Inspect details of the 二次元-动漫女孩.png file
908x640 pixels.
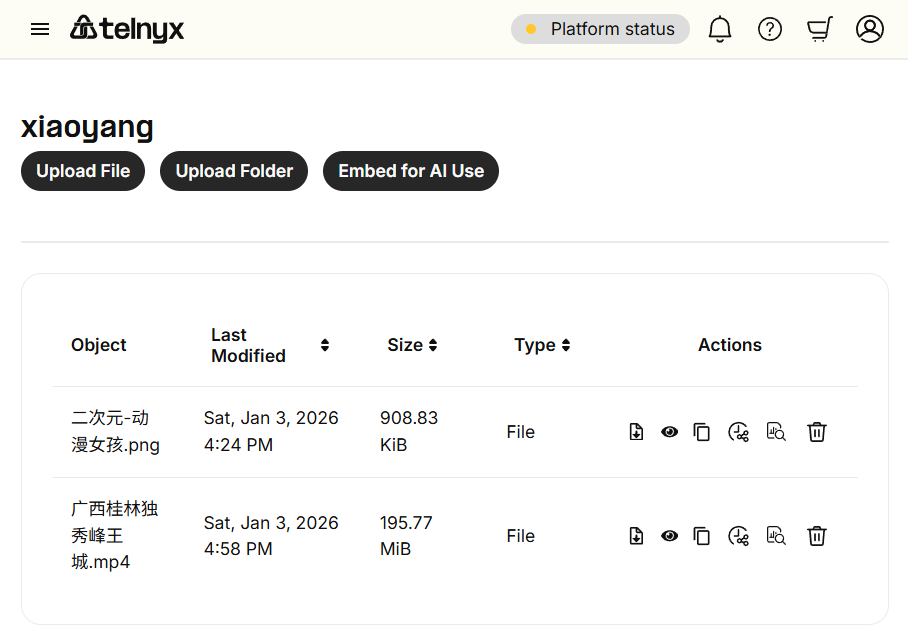(776, 432)
